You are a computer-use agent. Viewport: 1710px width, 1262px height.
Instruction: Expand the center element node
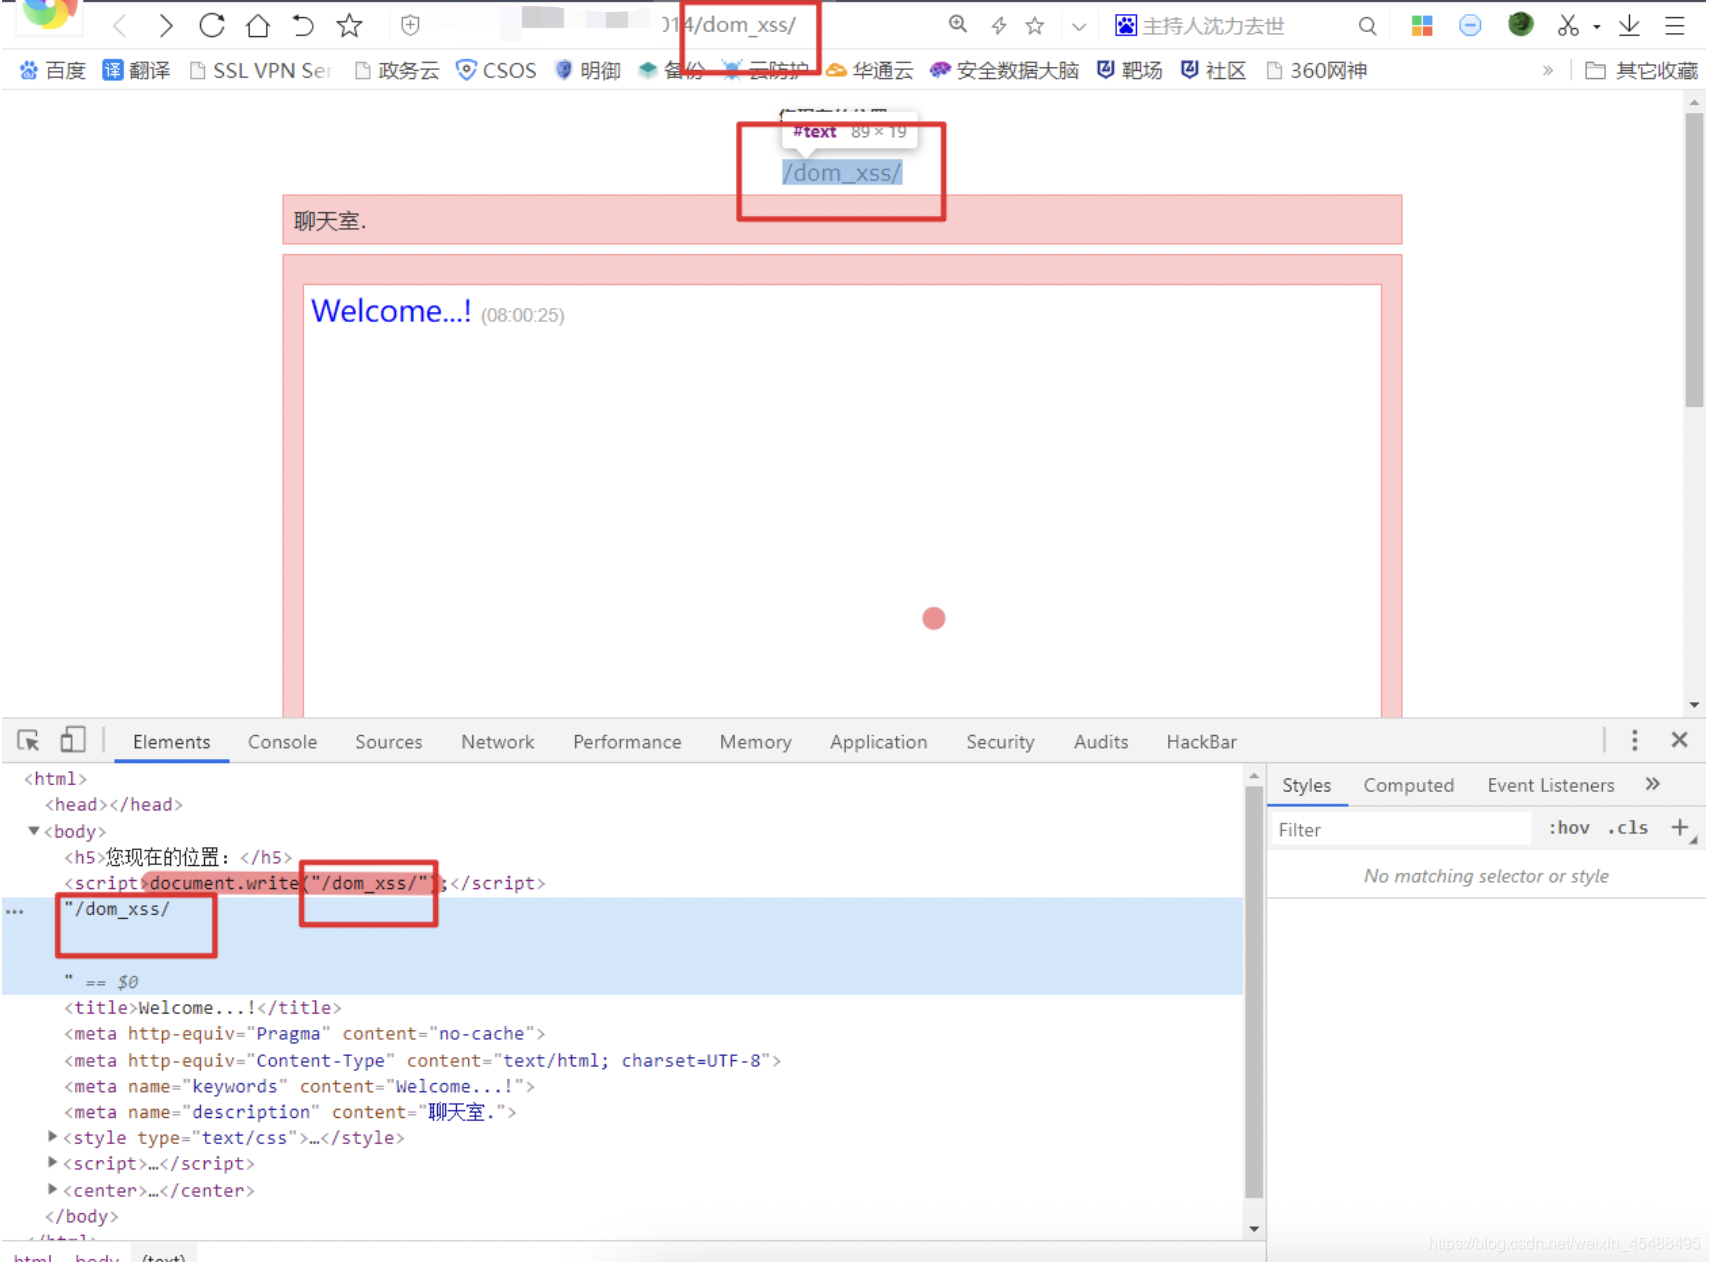point(52,1190)
